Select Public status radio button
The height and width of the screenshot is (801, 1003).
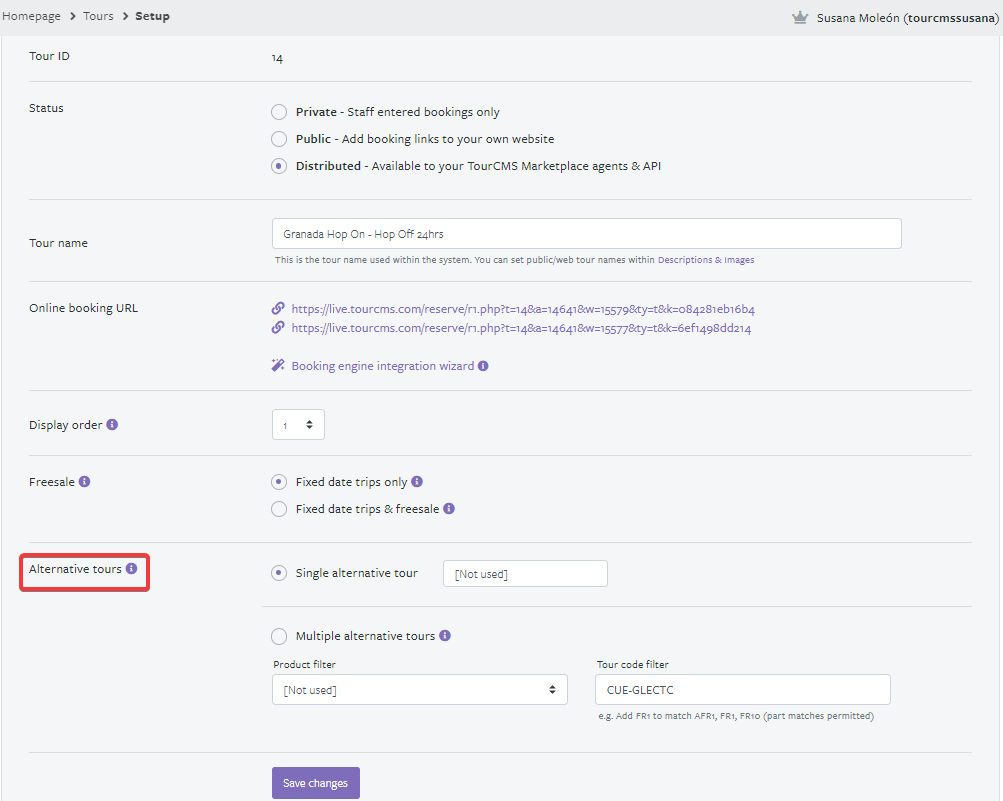[x=279, y=139]
